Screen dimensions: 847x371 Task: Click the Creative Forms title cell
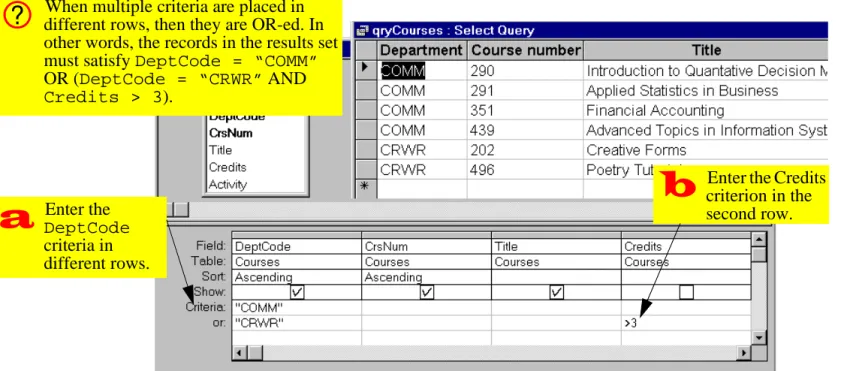click(705, 150)
